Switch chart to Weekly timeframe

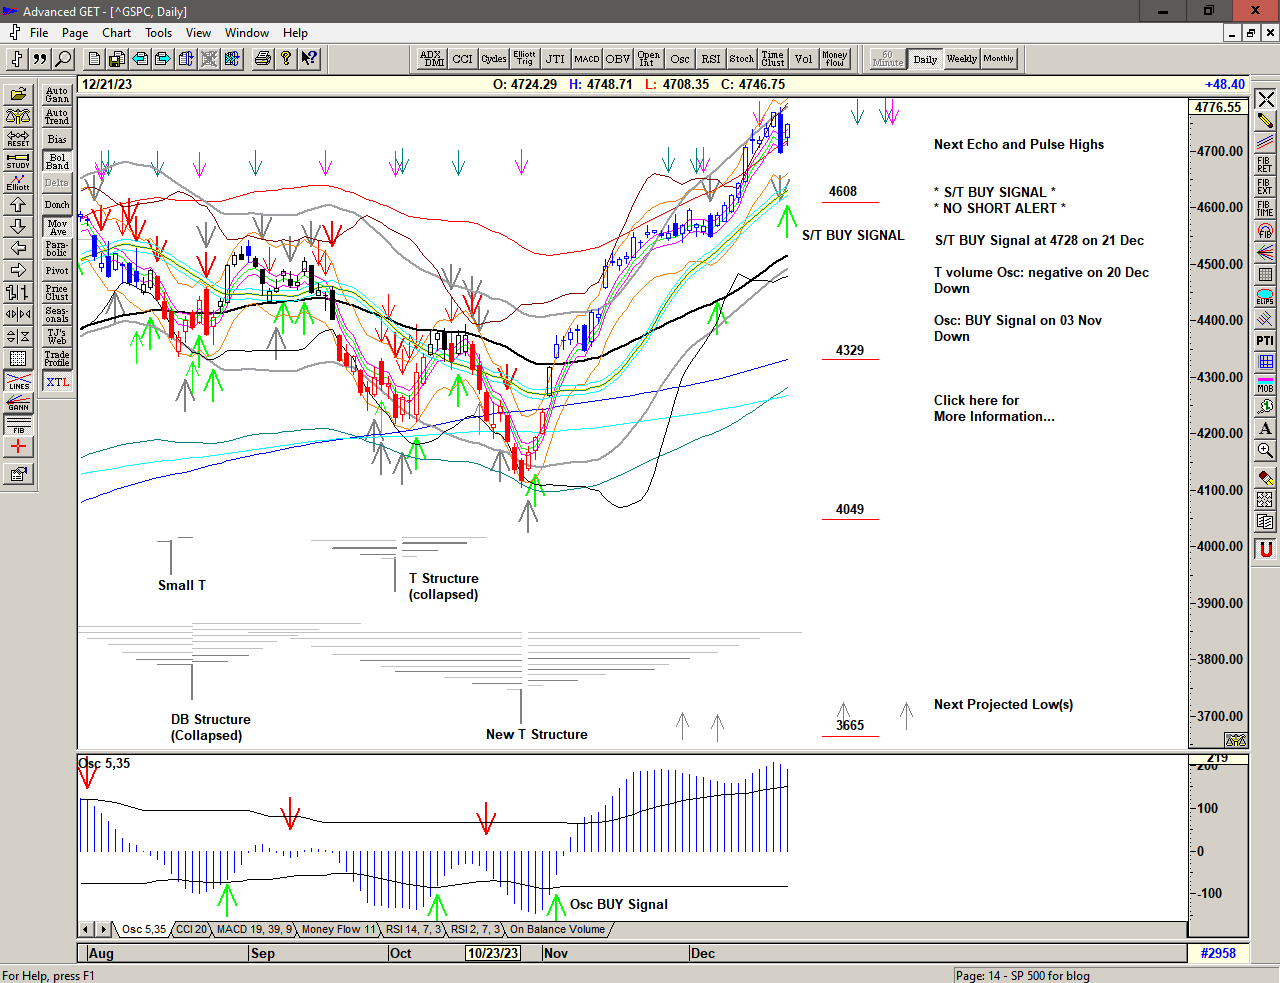961,59
